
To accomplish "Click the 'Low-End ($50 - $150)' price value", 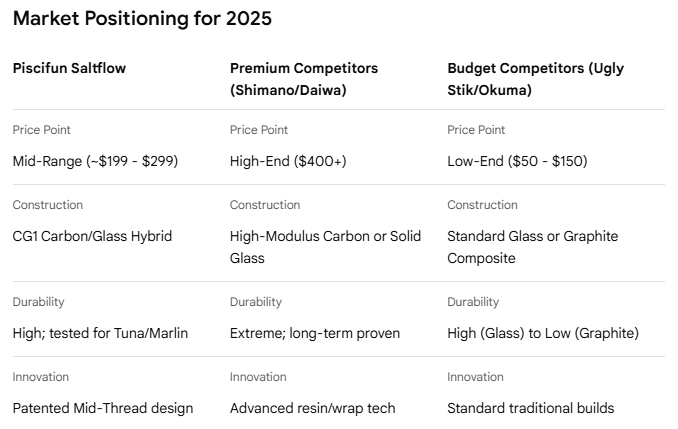I will click(517, 161).
